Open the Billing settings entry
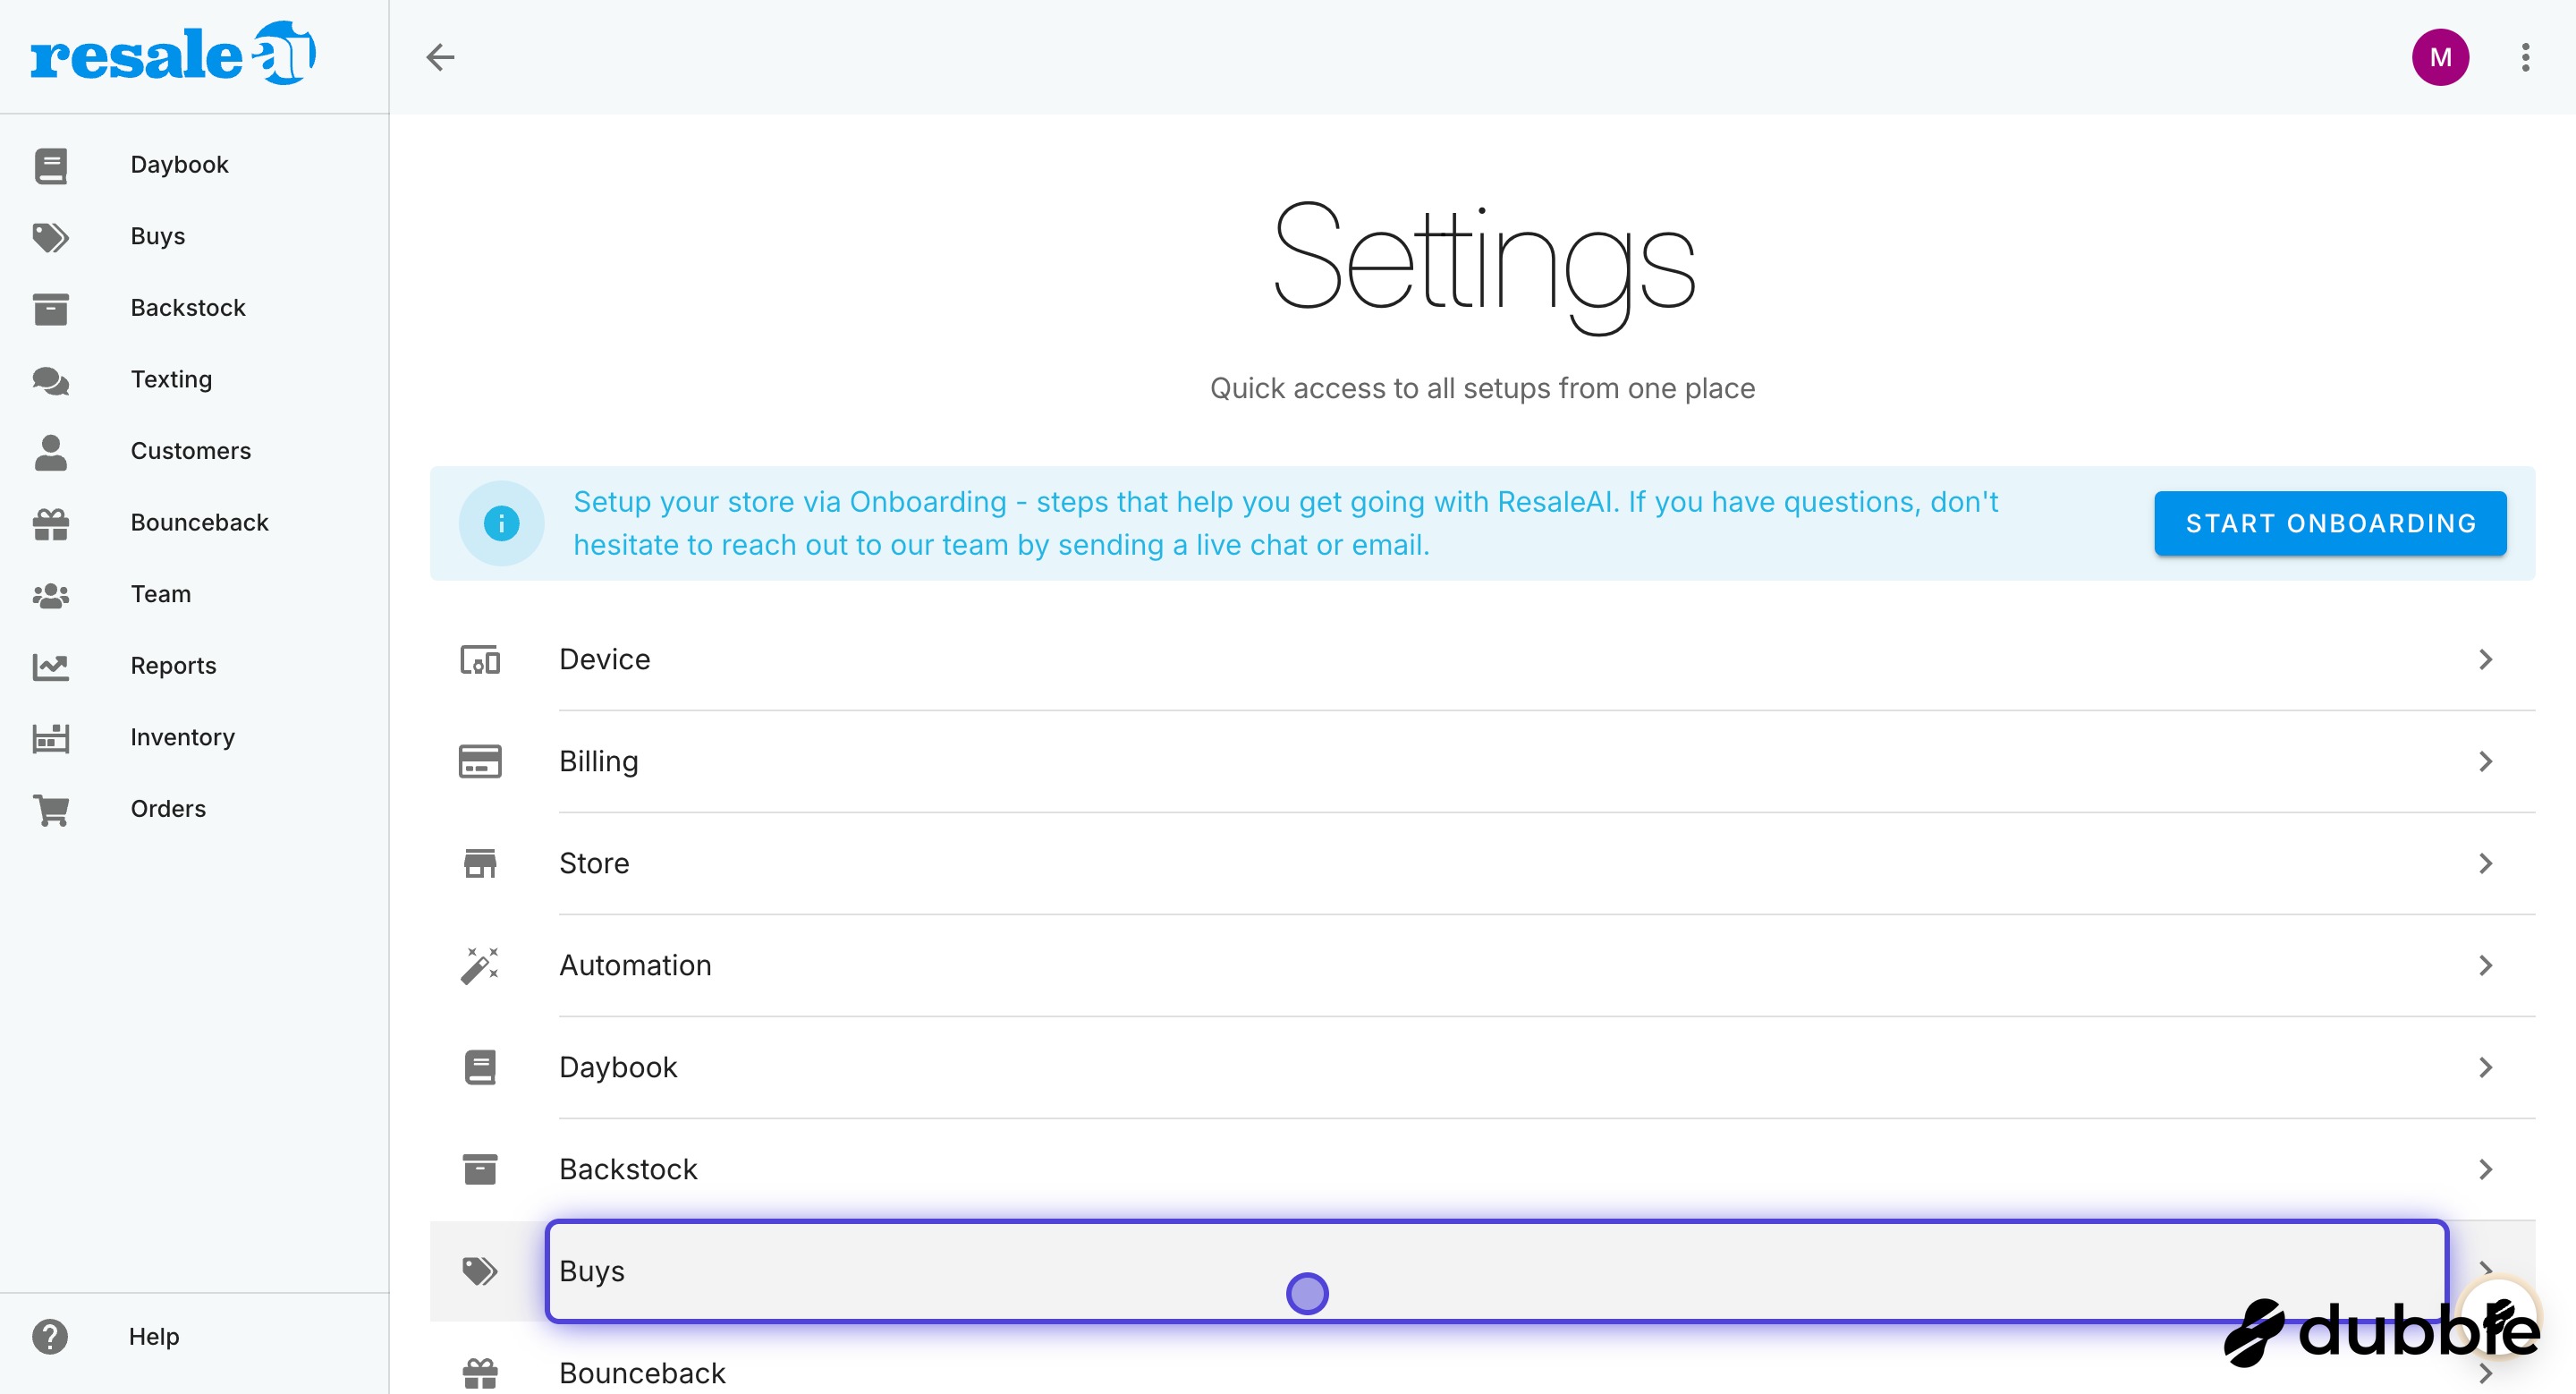 click(x=1483, y=762)
